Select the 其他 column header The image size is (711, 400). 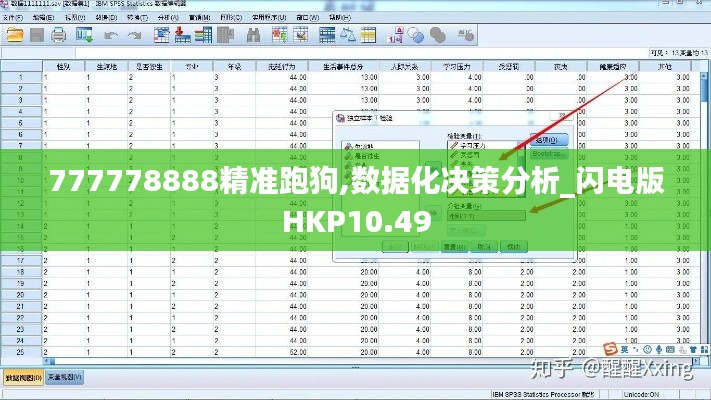(x=665, y=67)
